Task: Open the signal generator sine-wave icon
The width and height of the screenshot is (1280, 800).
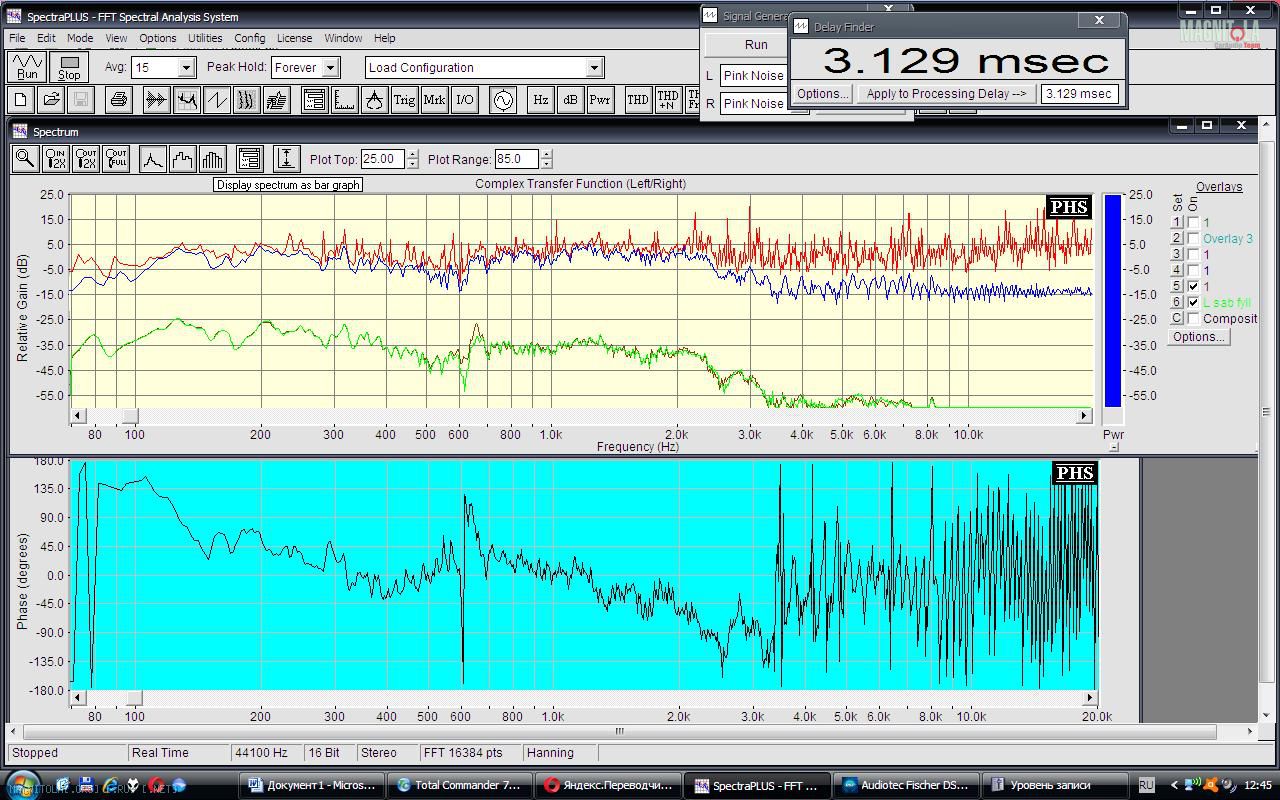Action: coord(502,100)
